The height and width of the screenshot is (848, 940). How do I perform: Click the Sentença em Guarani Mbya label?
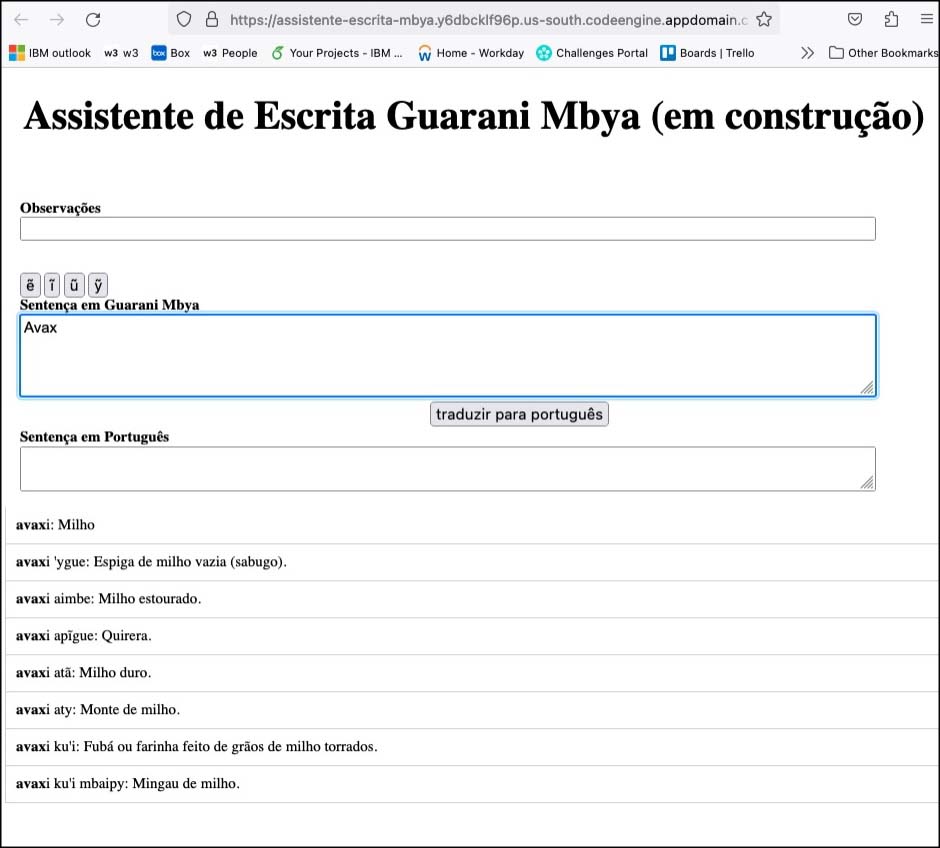coord(110,305)
